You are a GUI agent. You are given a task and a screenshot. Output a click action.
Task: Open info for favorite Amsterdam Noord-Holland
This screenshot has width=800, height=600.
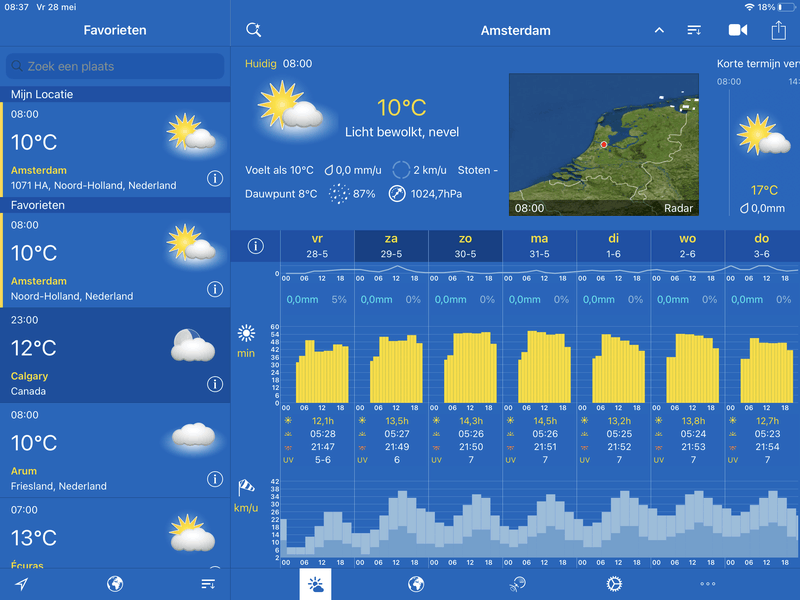tap(215, 289)
